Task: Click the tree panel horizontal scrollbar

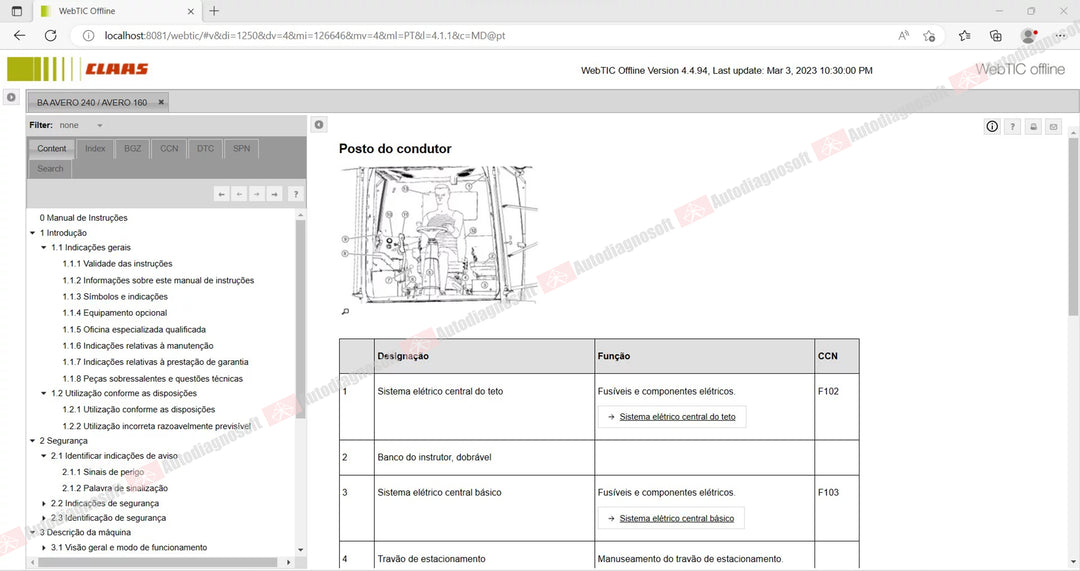Action: (x=157, y=563)
